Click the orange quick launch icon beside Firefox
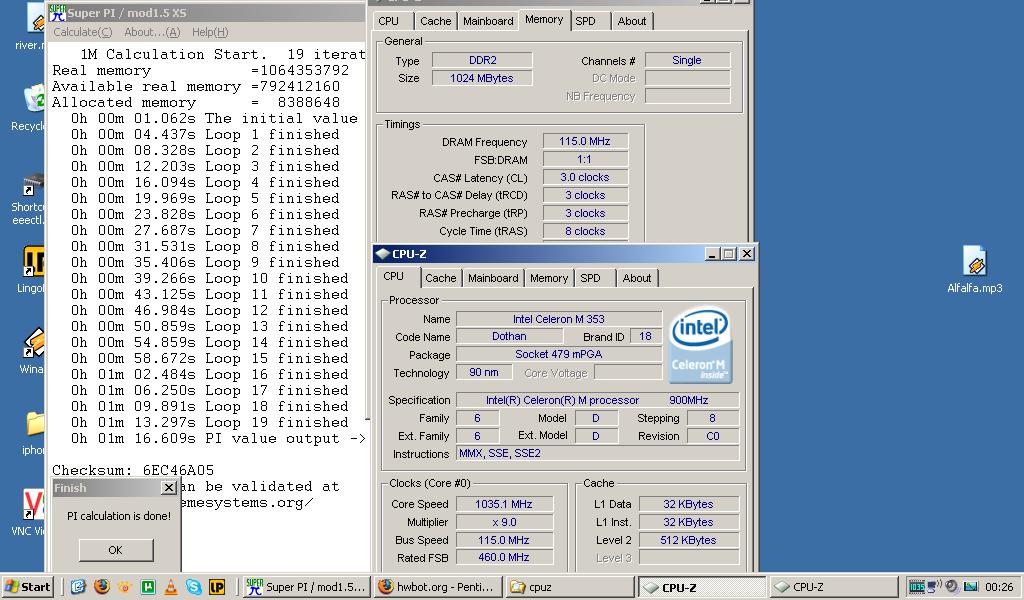The image size is (1024, 600). pyautogui.click(x=124, y=587)
